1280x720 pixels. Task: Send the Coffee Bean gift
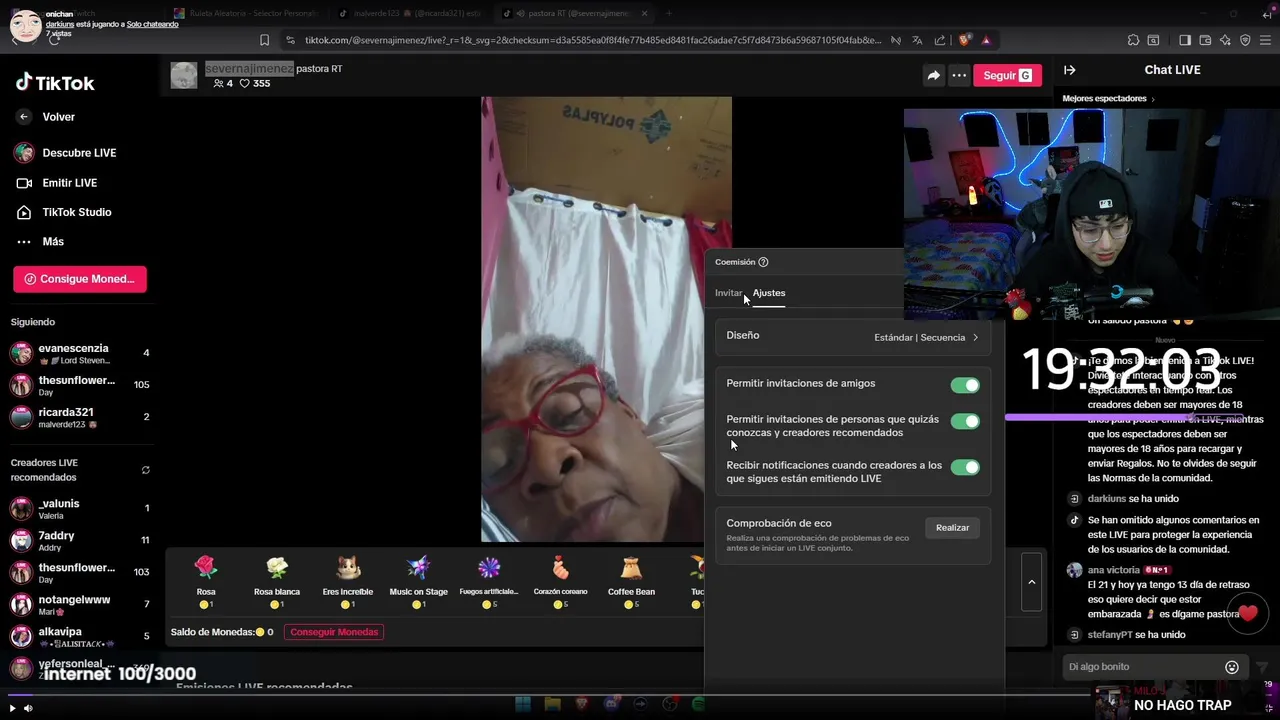pyautogui.click(x=631, y=581)
